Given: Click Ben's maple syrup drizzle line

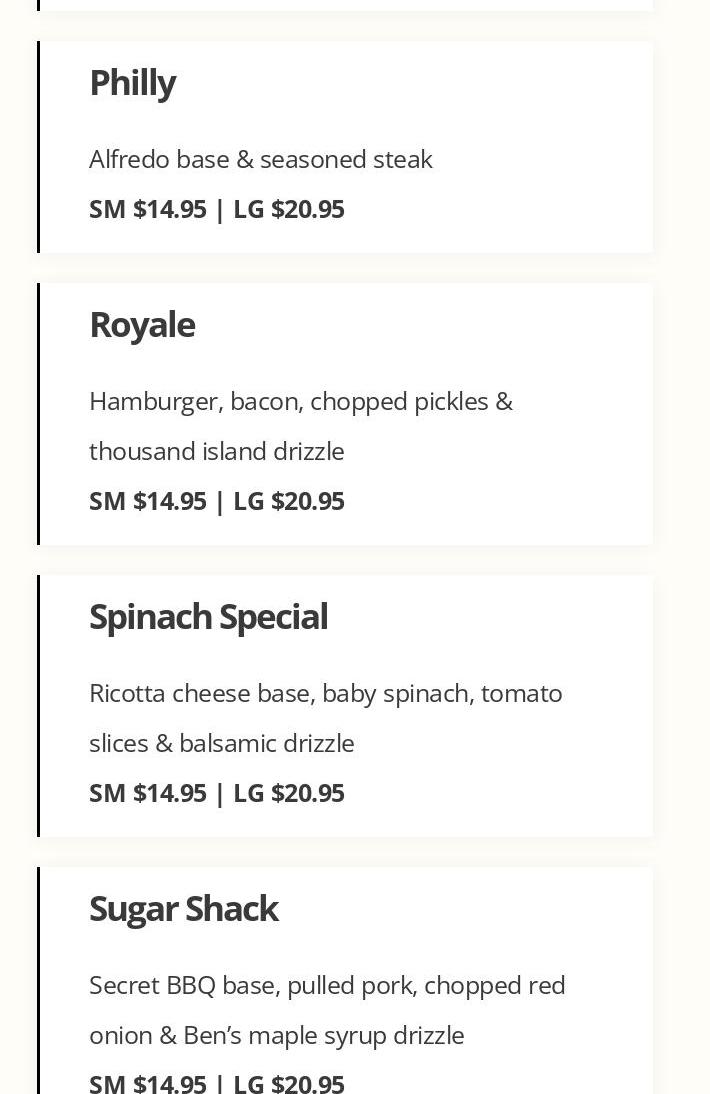Looking at the screenshot, I should pos(276,1035).
